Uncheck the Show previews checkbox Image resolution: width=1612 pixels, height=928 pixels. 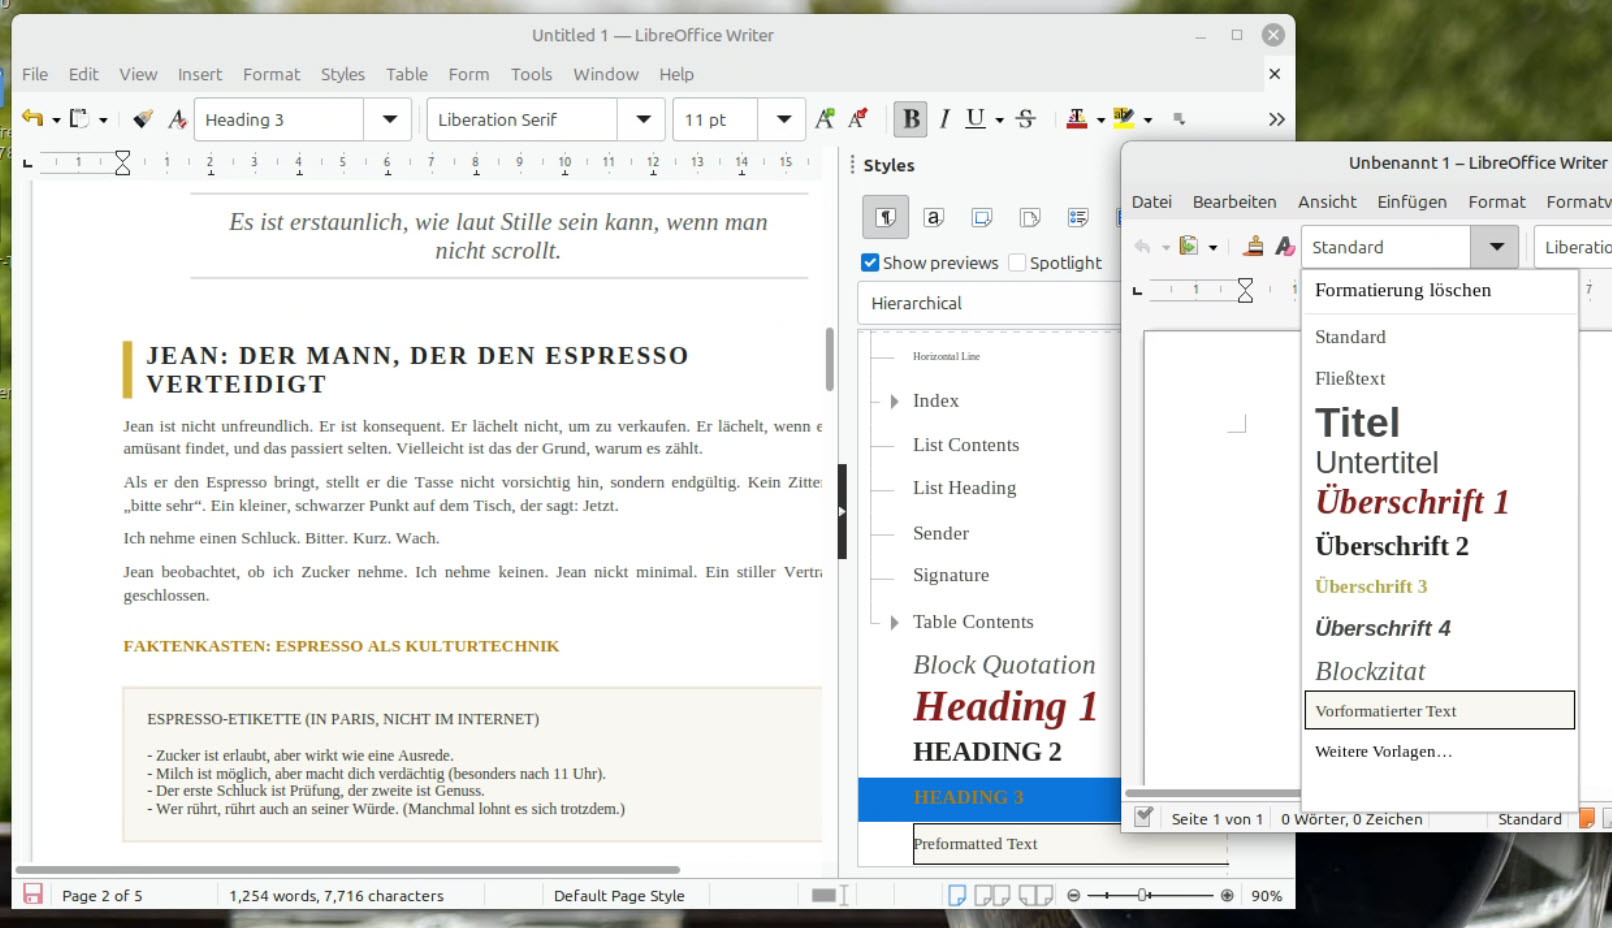(x=870, y=263)
